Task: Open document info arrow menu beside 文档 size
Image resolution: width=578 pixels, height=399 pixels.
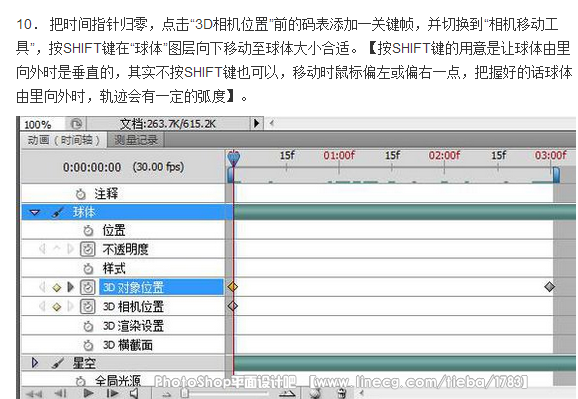Action: (x=257, y=123)
